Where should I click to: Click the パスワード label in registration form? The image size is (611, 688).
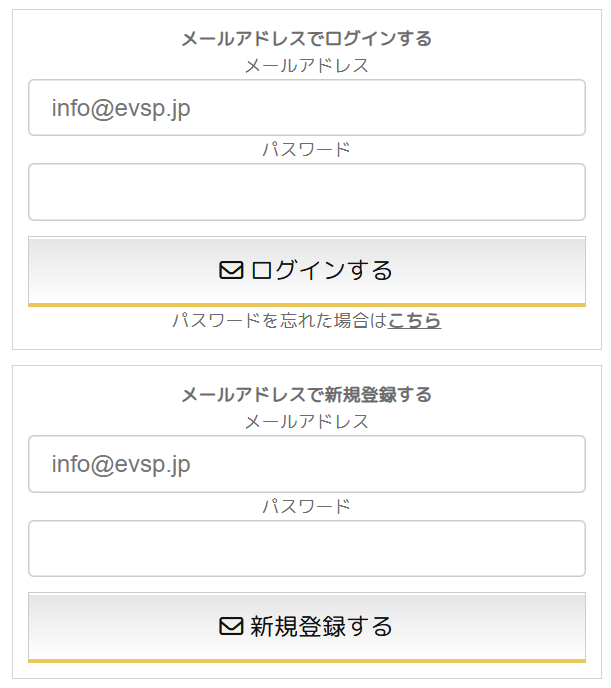(306, 506)
